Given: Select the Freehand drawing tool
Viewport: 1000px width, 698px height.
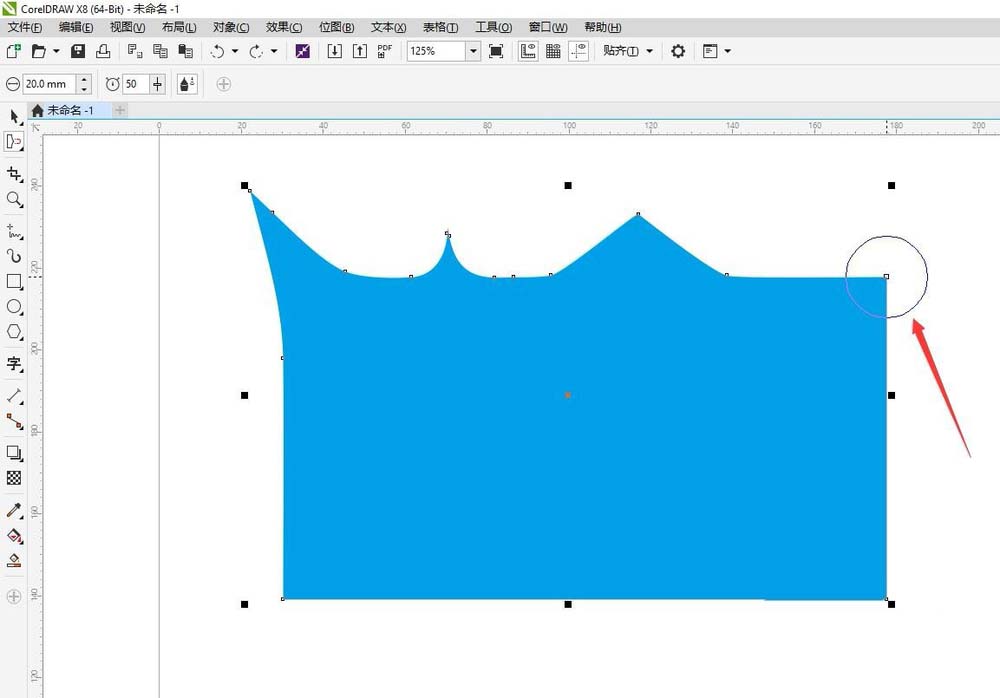Looking at the screenshot, I should 14,231.
